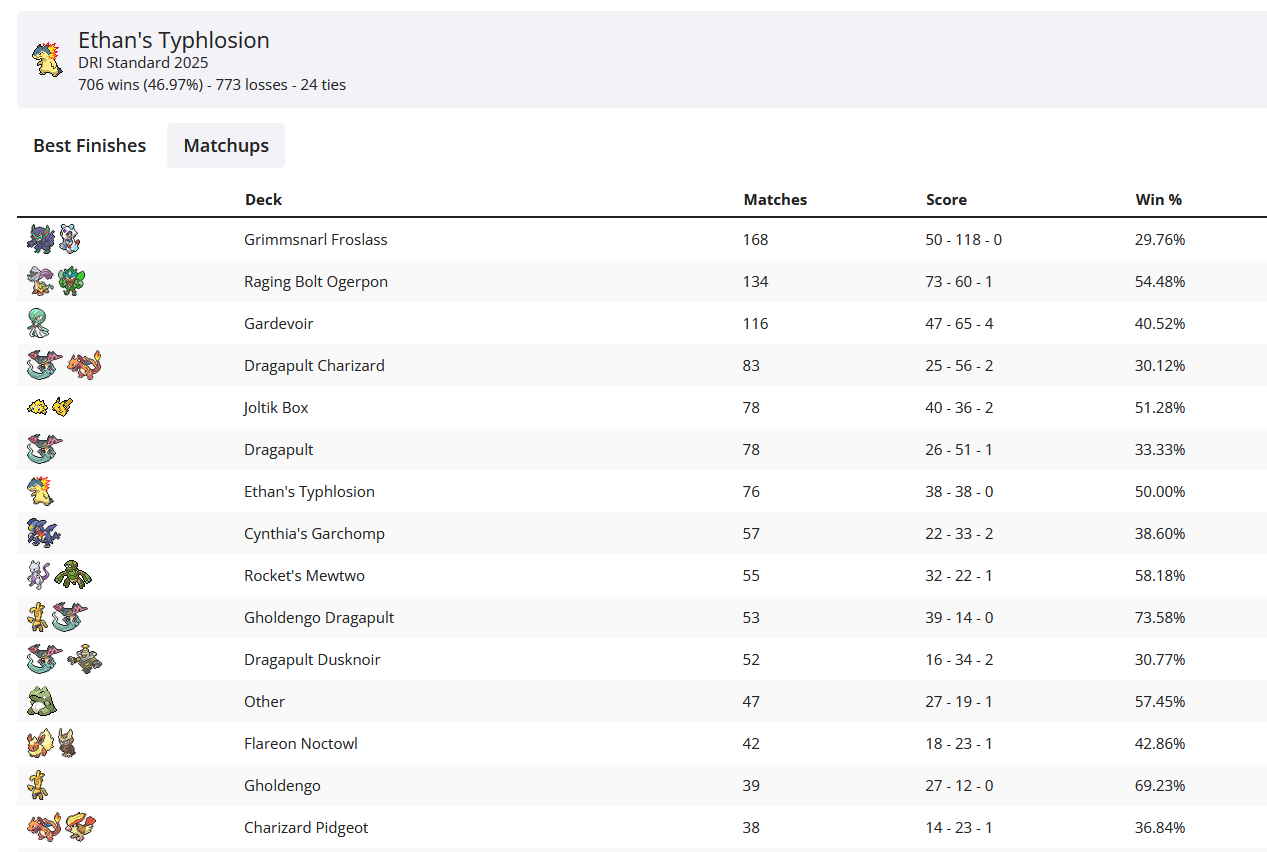
Task: Open the Grimmsnarl Froslass deck link
Action: 316,240
